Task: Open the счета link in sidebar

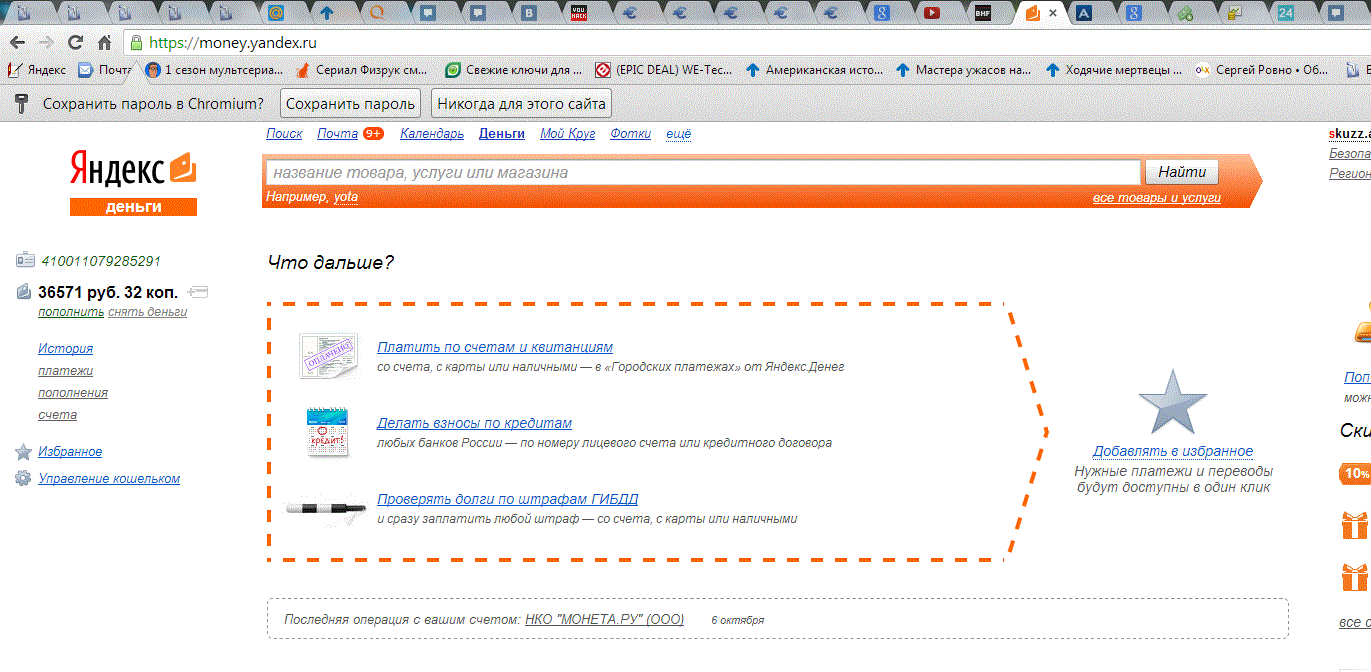Action: tap(58, 415)
